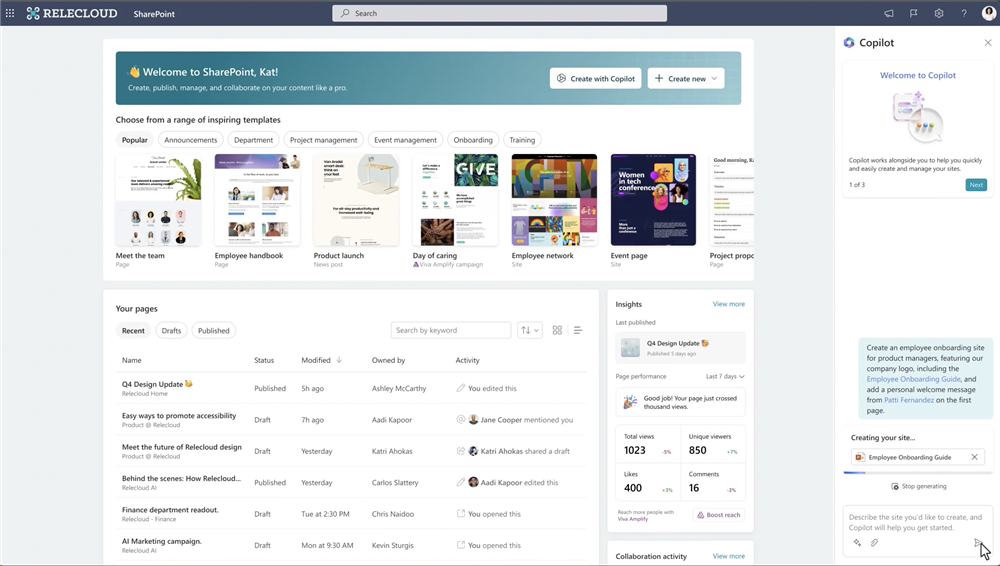Image resolution: width=1000 pixels, height=566 pixels.
Task: Switch pages to grid view icon
Action: (x=557, y=331)
